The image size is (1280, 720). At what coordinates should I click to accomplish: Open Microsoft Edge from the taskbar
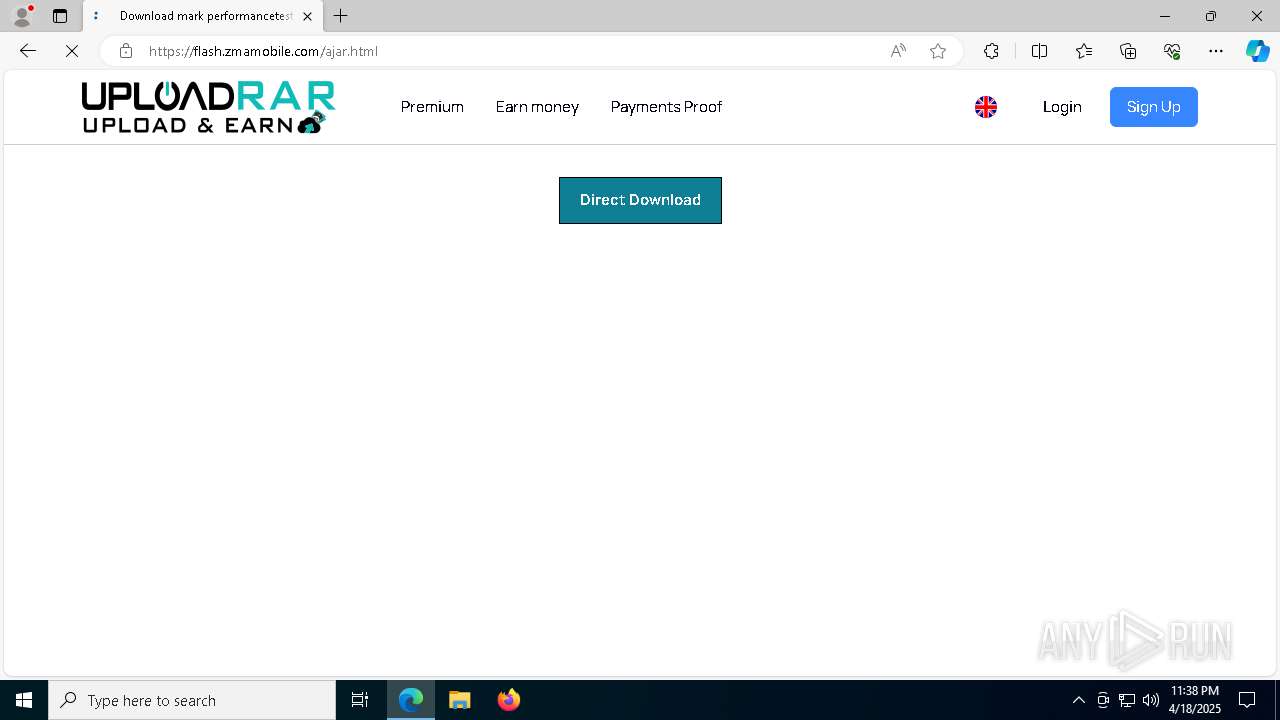(x=411, y=700)
